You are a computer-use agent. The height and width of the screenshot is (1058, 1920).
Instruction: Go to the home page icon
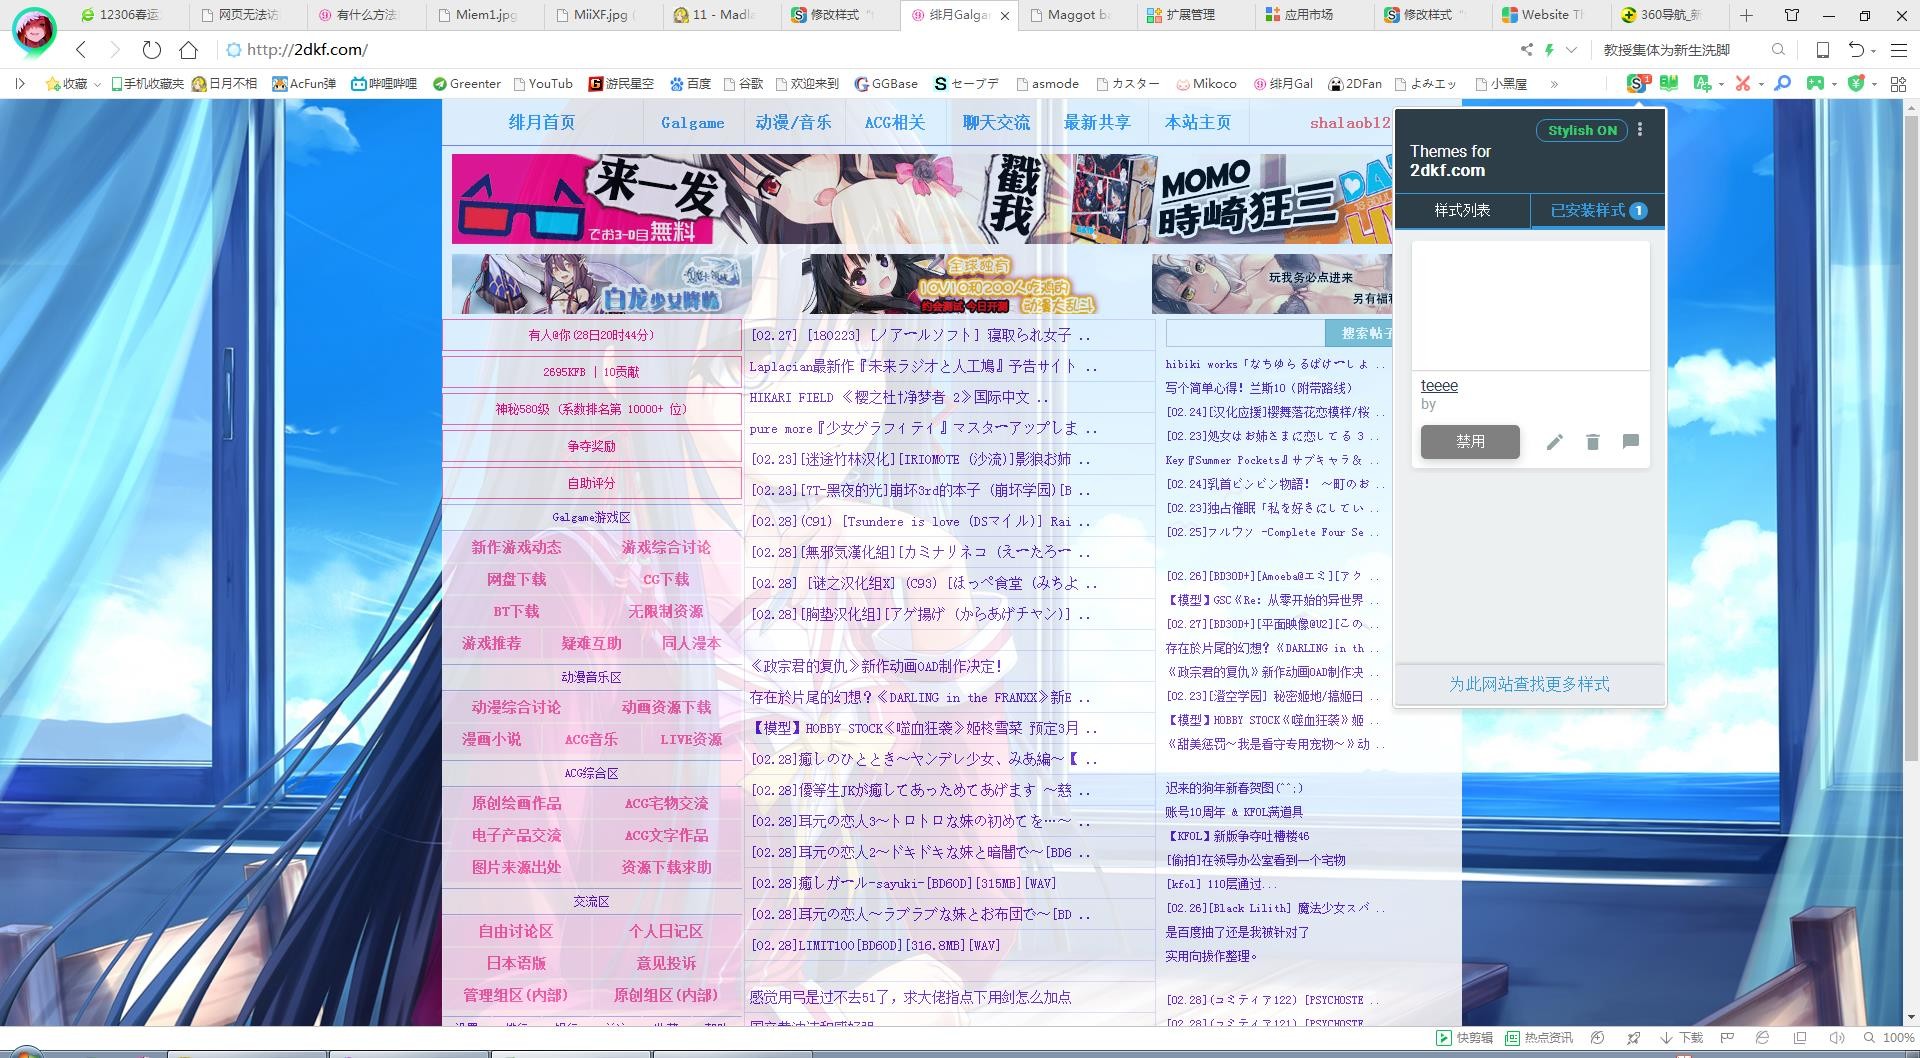click(188, 50)
